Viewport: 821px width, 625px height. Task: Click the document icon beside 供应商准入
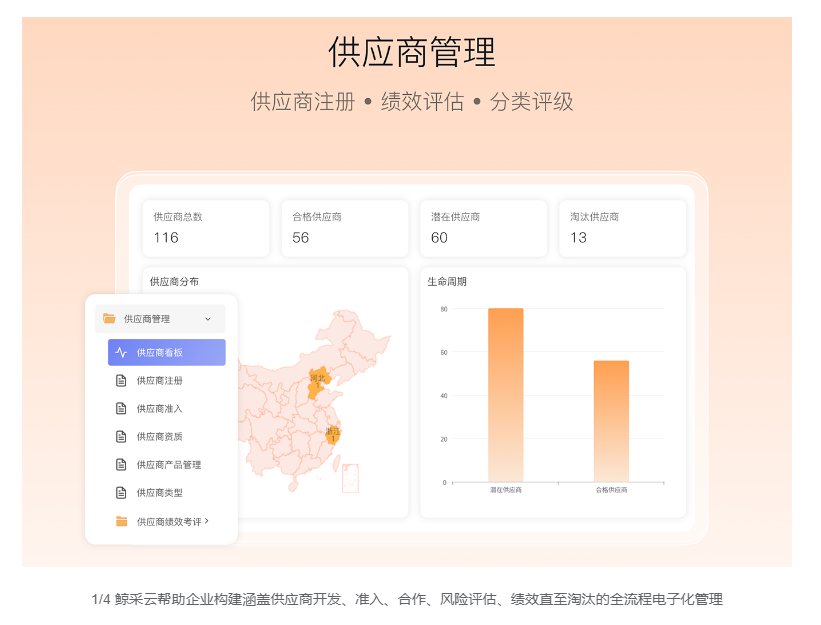click(121, 408)
